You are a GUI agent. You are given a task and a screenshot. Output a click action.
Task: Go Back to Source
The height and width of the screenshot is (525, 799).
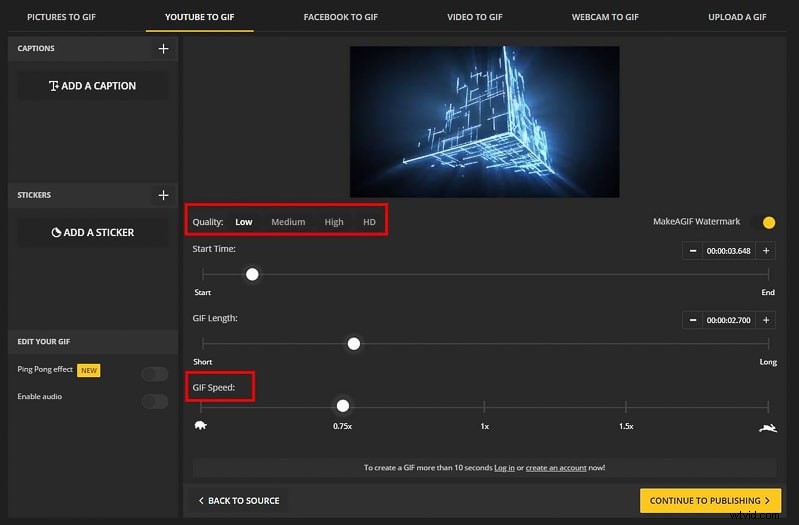(x=238, y=501)
